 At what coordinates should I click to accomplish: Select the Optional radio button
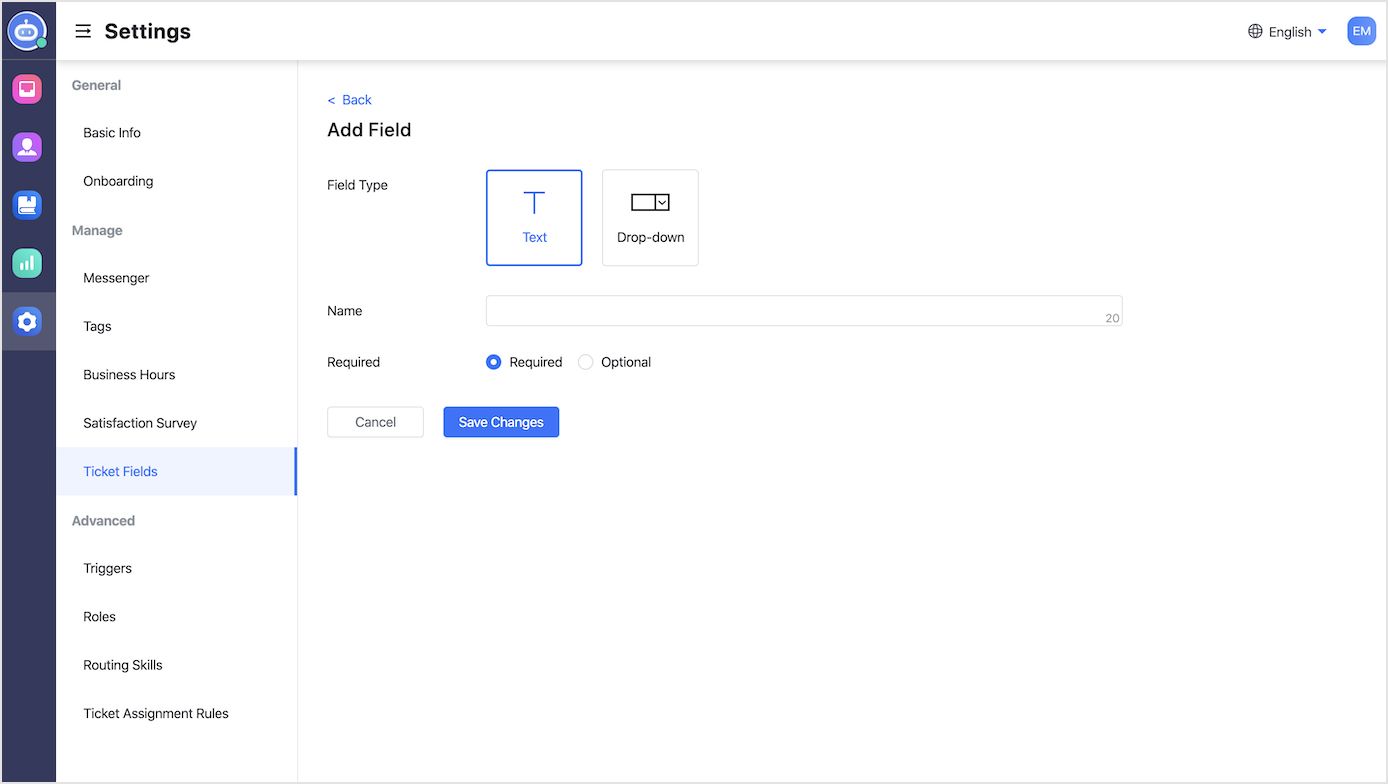tap(584, 362)
